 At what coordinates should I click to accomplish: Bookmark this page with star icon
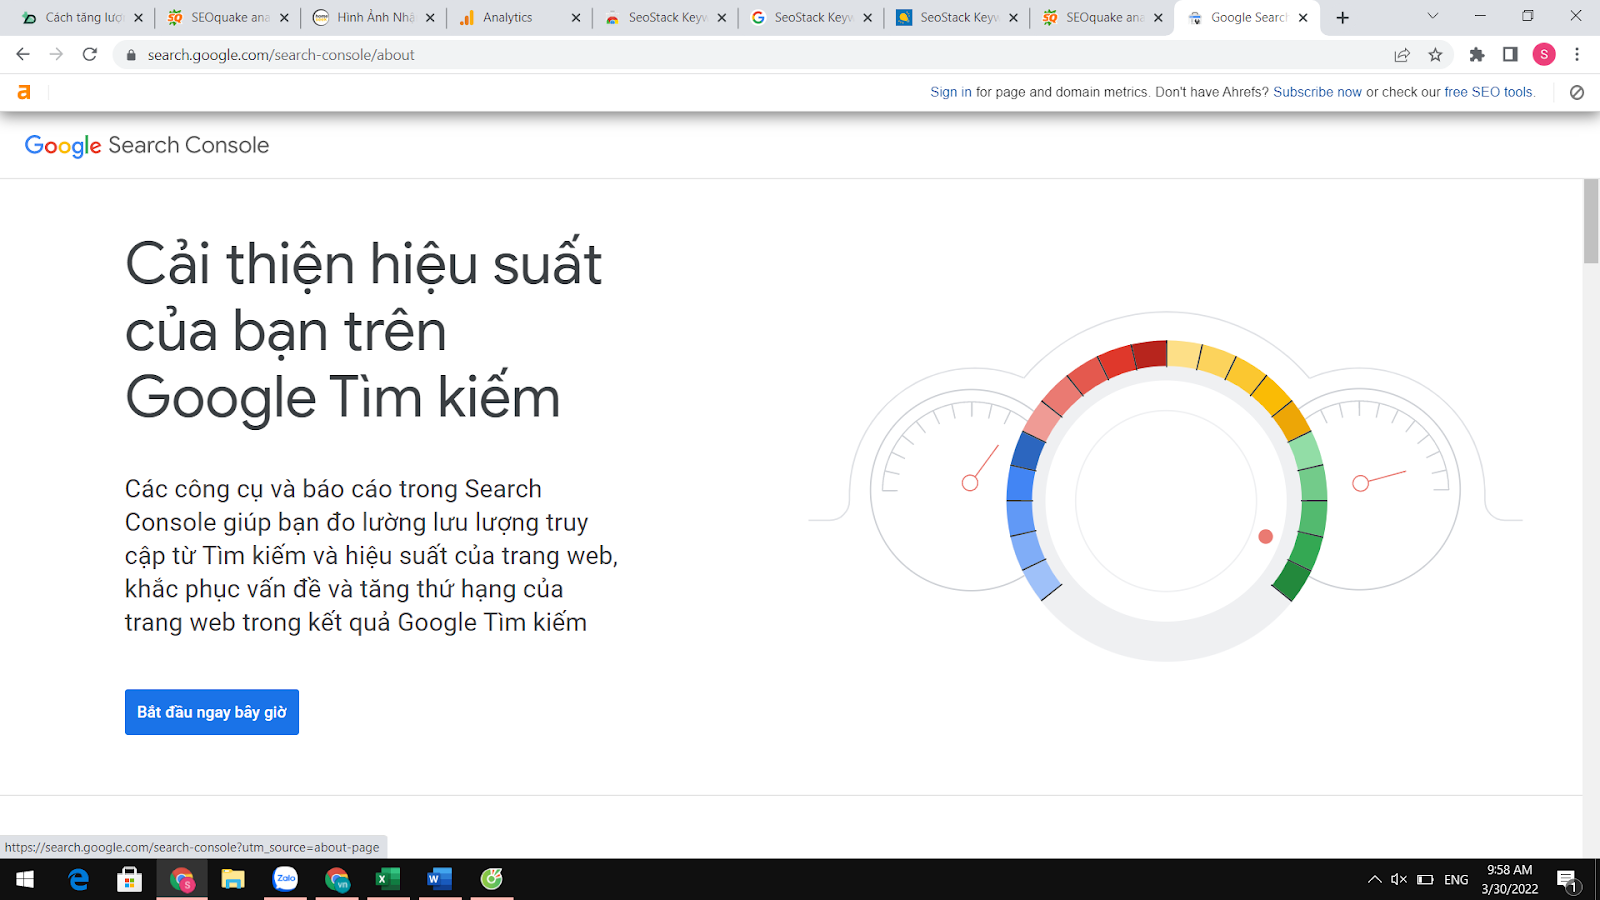coord(1436,55)
